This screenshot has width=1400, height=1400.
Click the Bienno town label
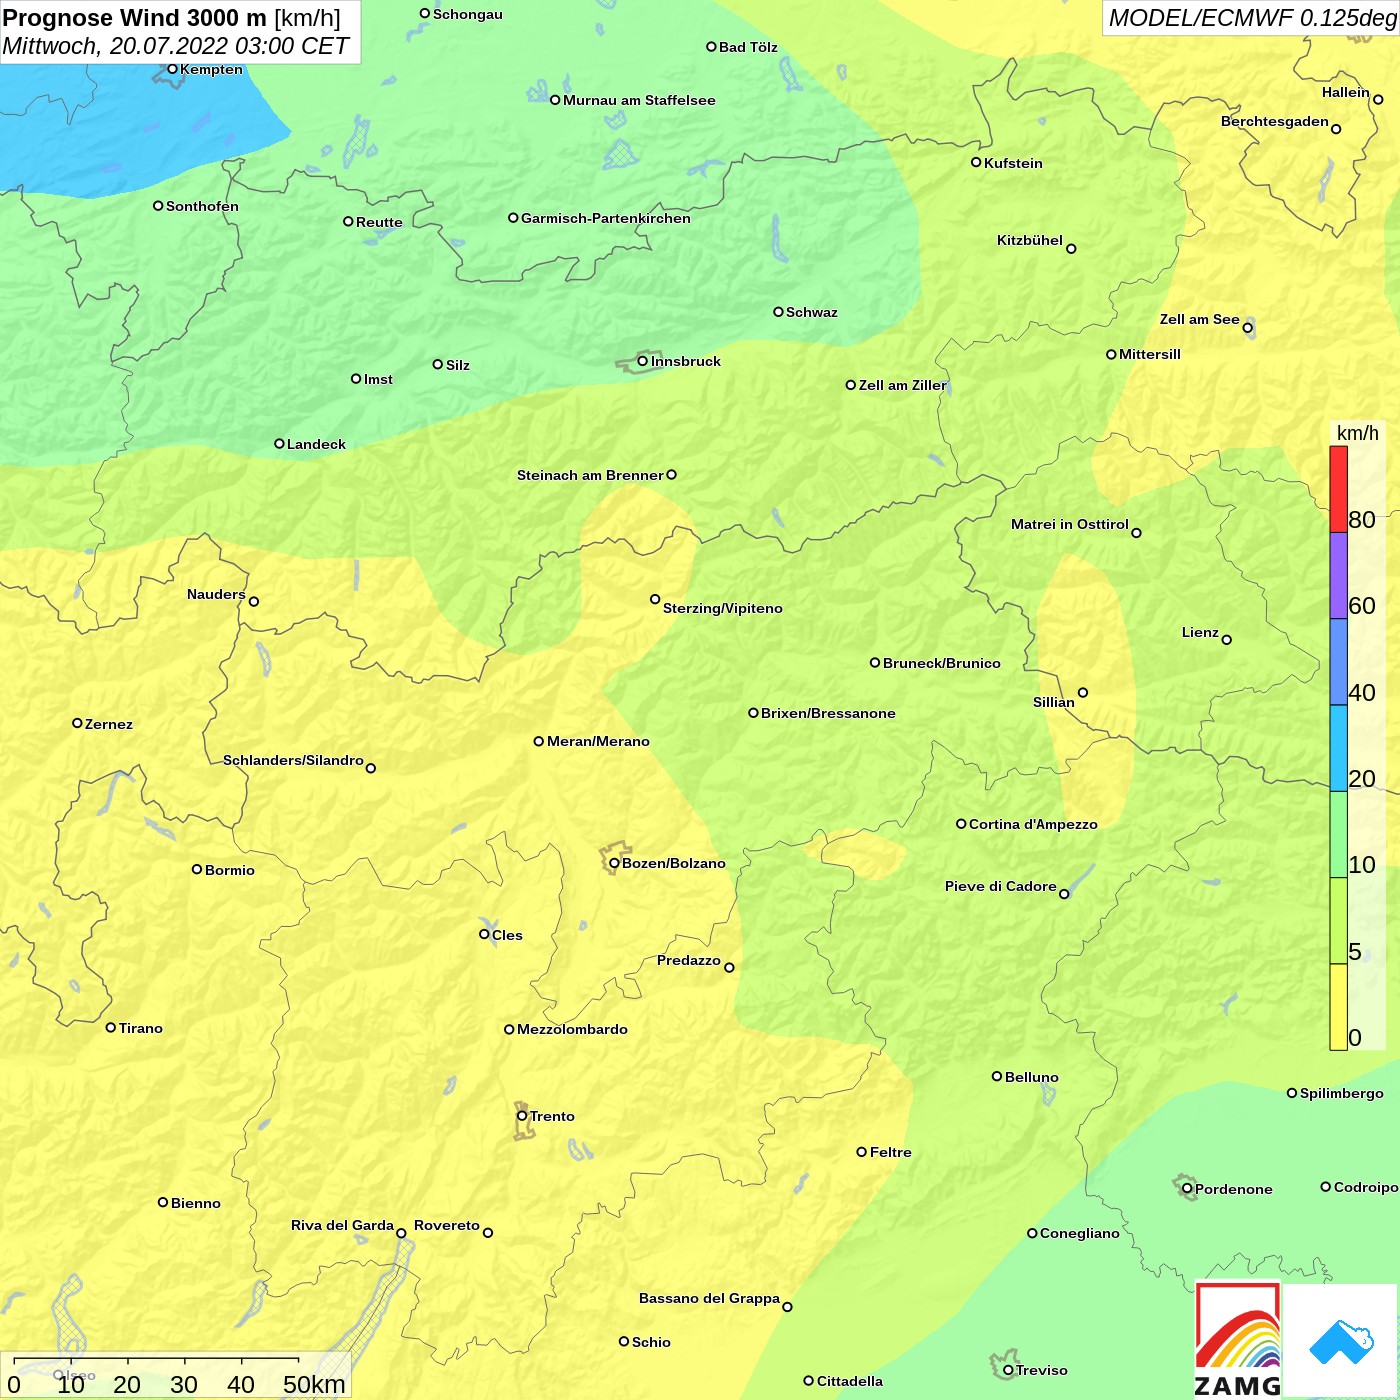click(196, 1203)
